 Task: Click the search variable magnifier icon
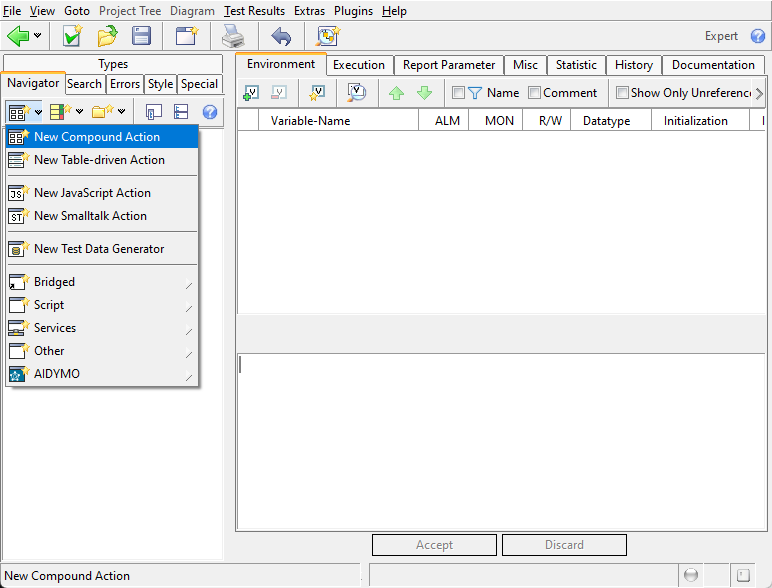(x=356, y=93)
